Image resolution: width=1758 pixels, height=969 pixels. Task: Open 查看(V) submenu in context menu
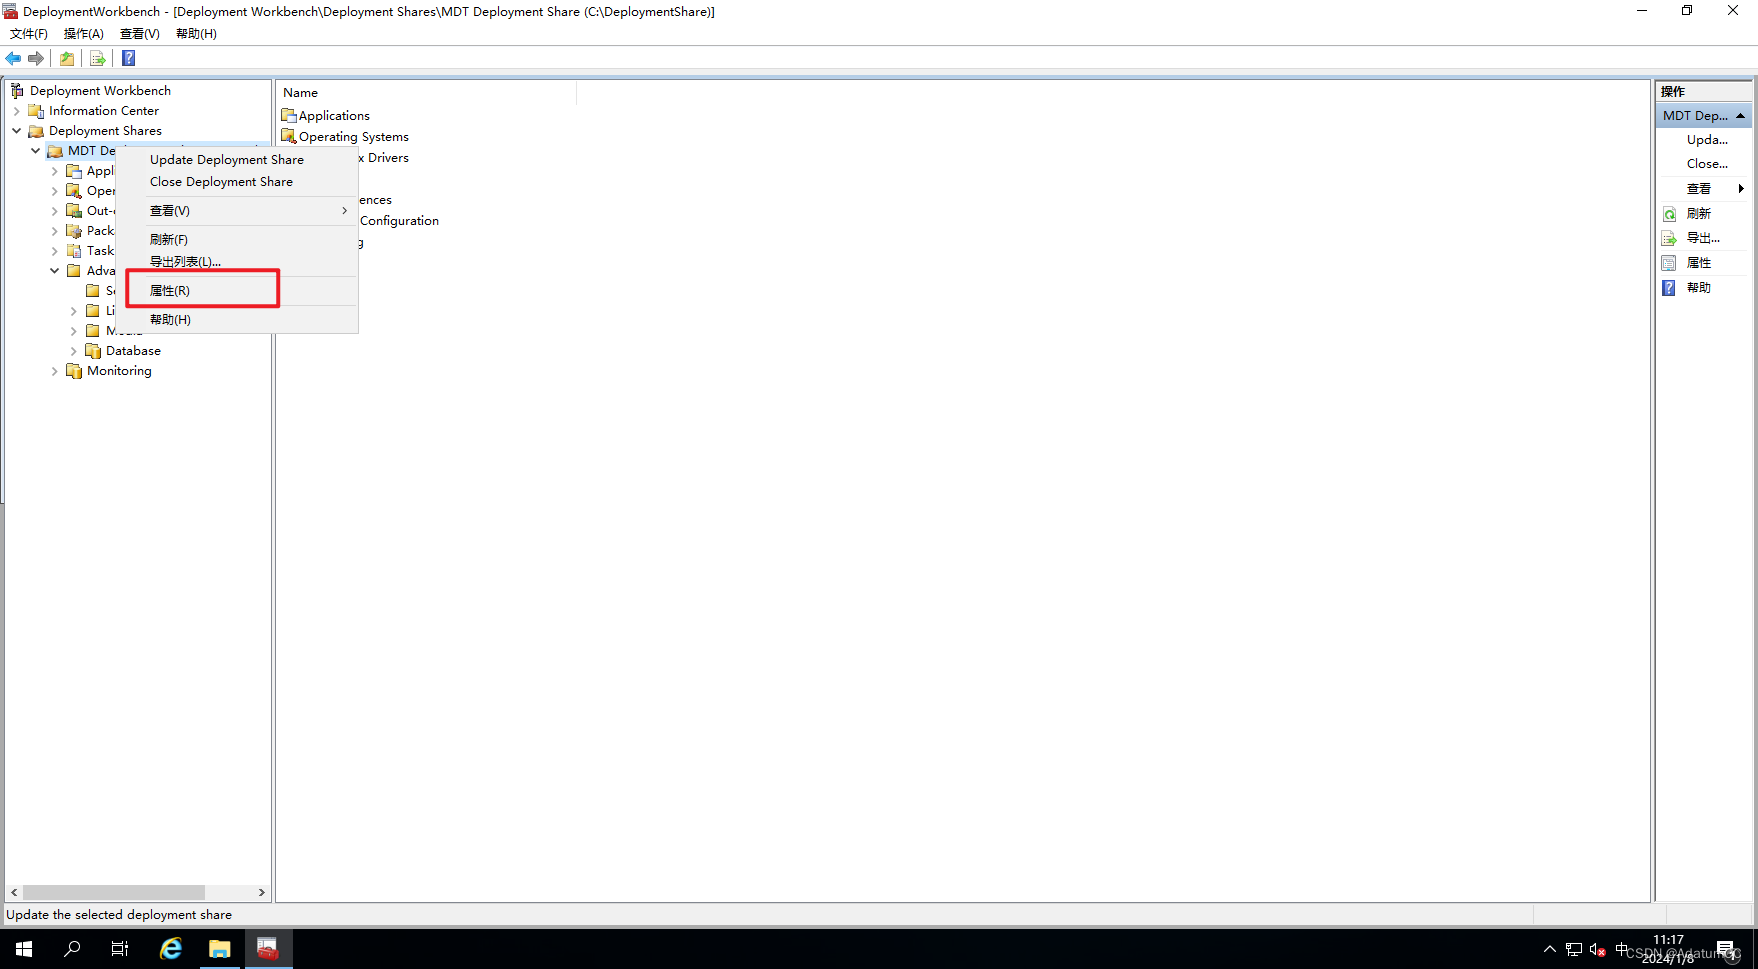[x=237, y=211]
